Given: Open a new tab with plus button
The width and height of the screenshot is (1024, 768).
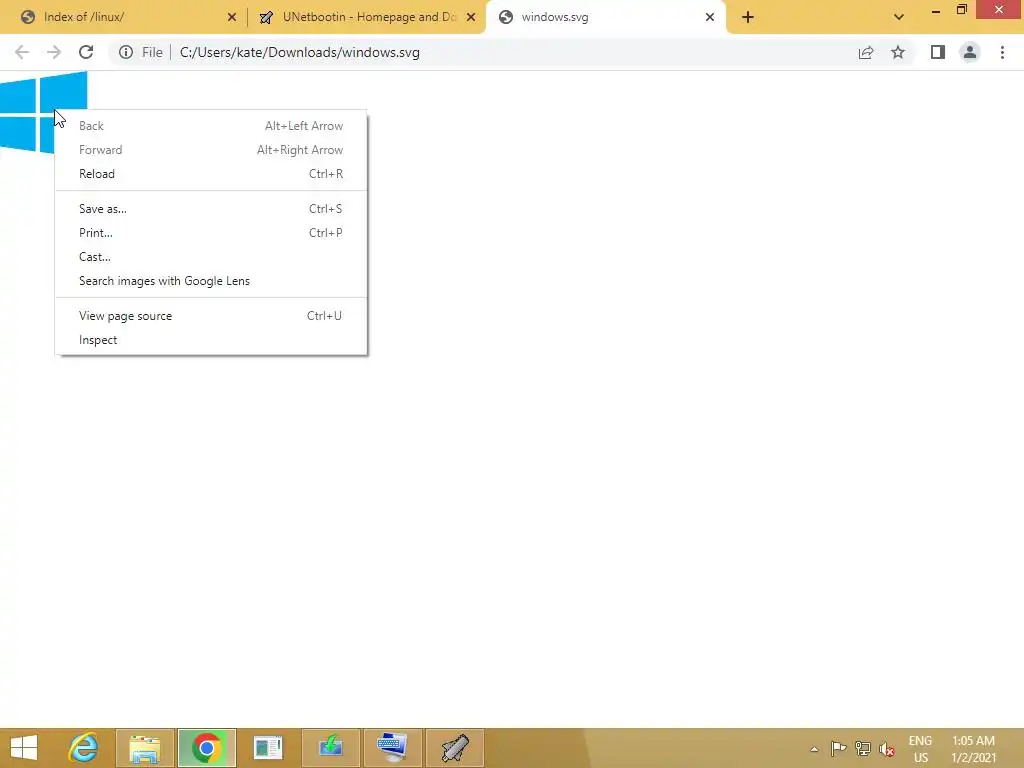Looking at the screenshot, I should [748, 17].
